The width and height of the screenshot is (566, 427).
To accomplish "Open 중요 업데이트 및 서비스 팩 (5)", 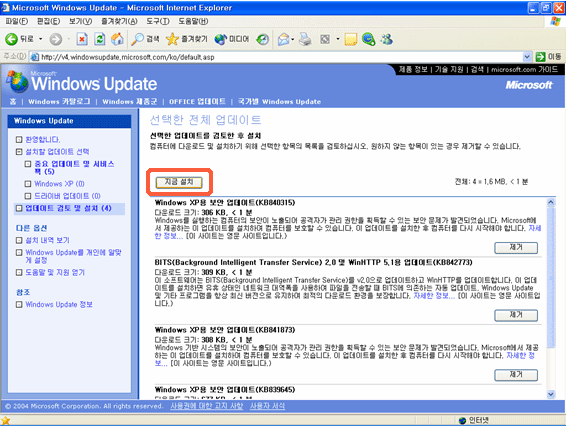I will tap(74, 167).
